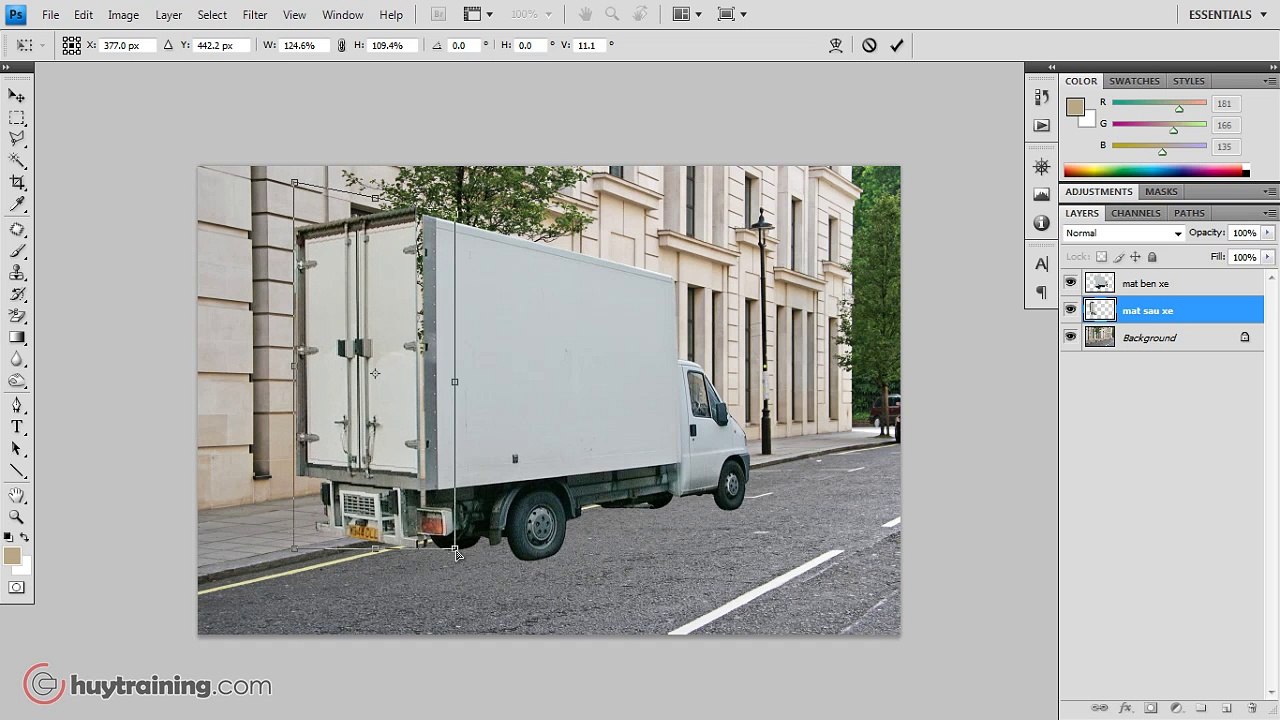Open the Normal blend mode dropdown

pyautogui.click(x=1124, y=233)
